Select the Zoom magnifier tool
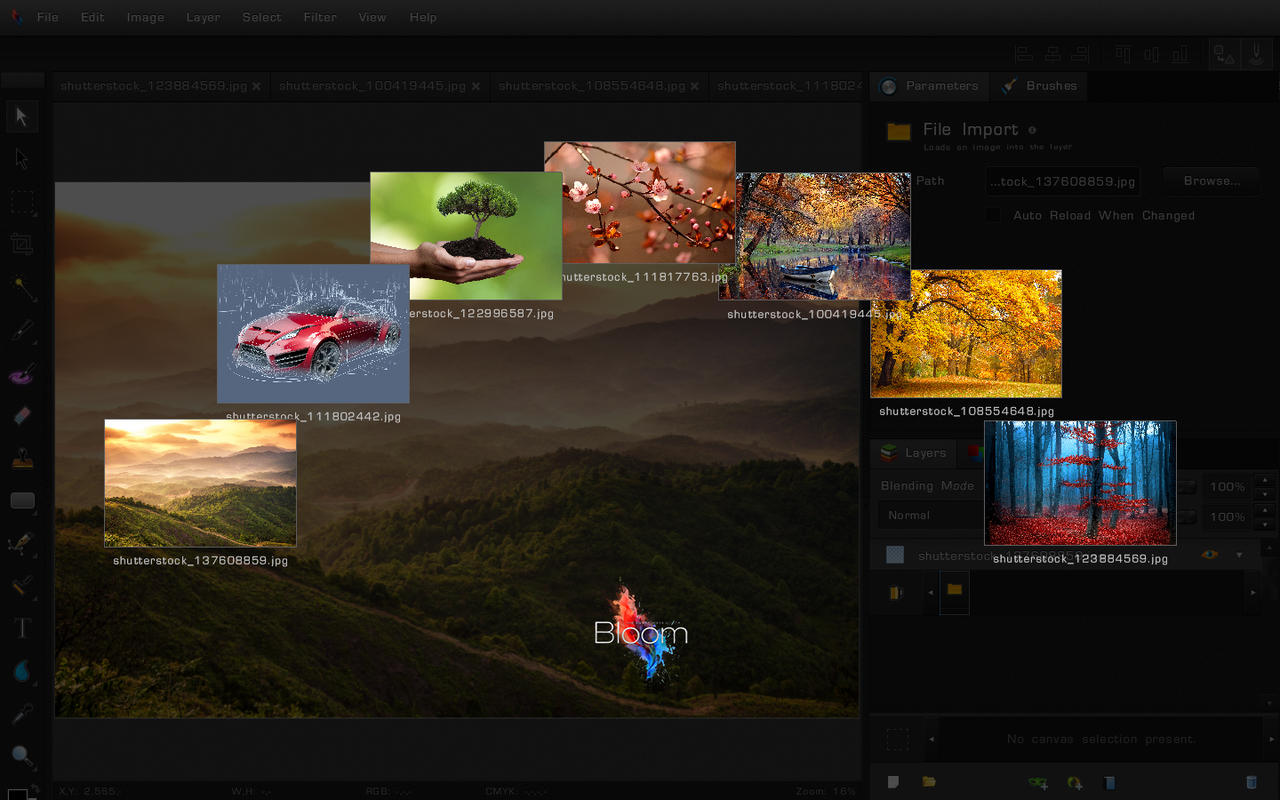This screenshot has height=800, width=1280. click(x=22, y=756)
